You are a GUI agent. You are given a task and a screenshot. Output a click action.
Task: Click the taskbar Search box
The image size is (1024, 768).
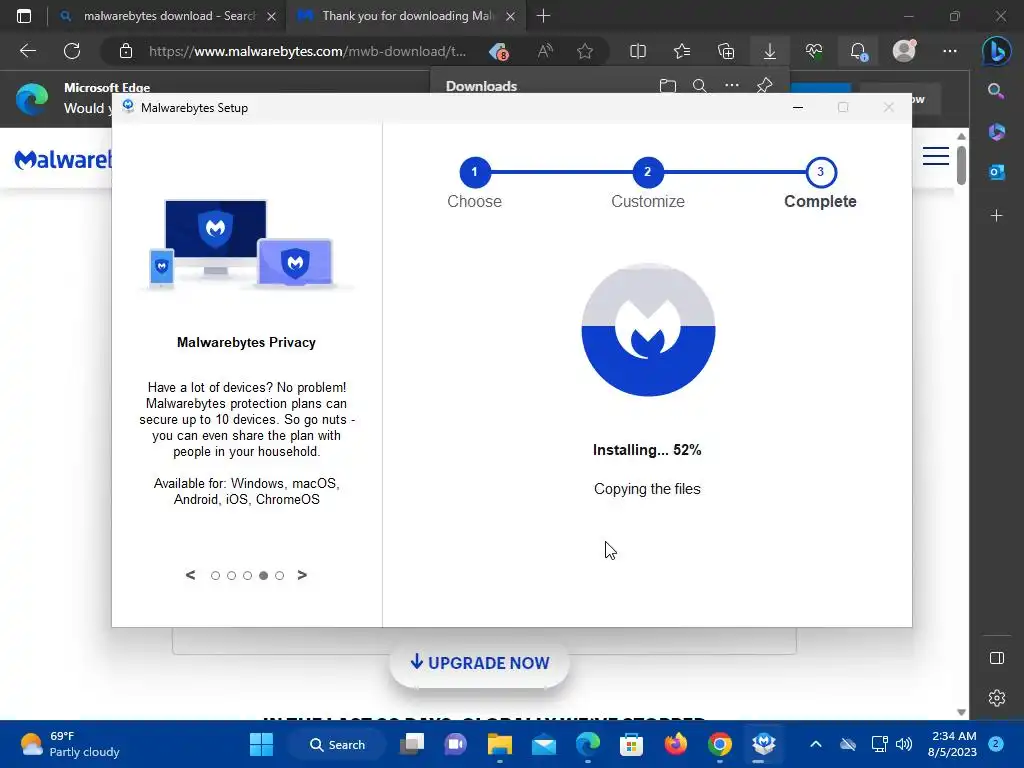[338, 744]
